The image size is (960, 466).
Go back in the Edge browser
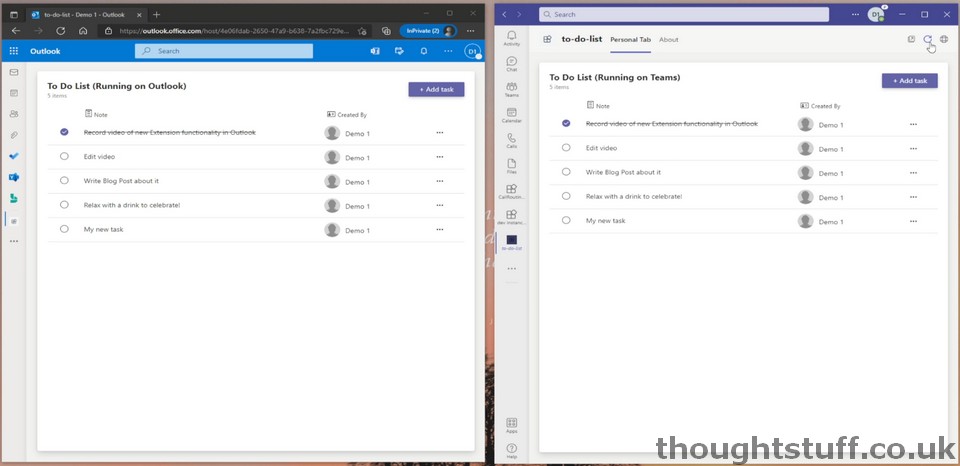(15, 31)
